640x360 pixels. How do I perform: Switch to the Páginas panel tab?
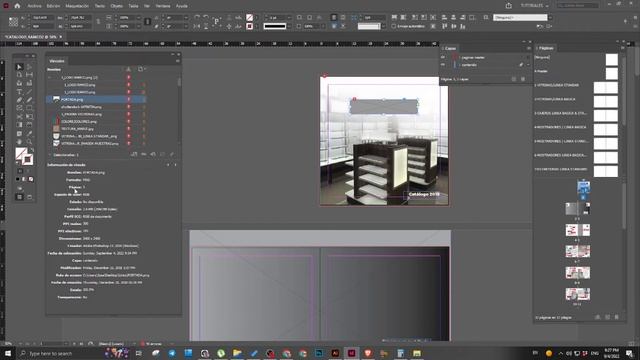[546, 48]
